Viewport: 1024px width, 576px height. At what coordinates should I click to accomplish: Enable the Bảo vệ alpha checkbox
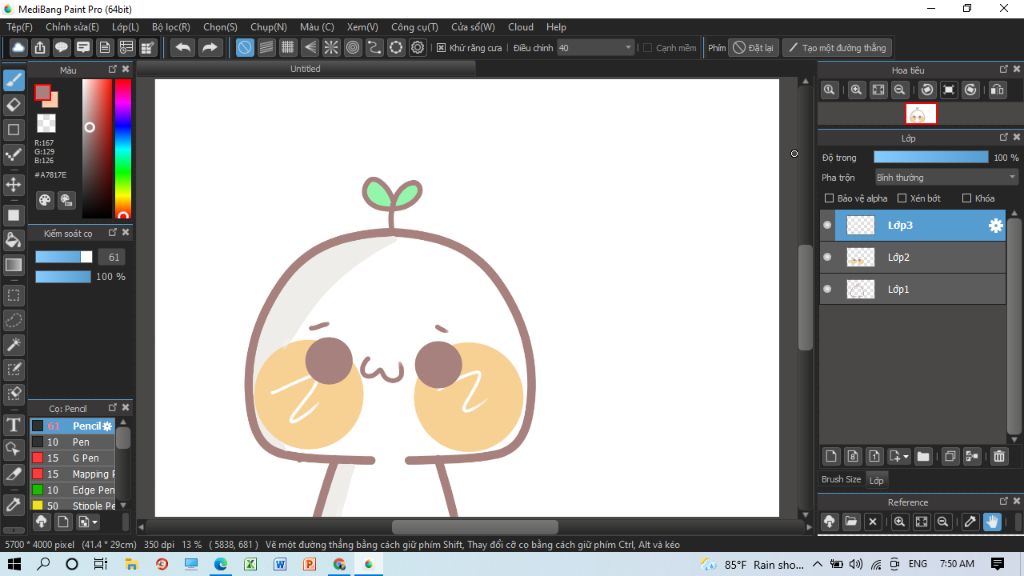tap(829, 198)
